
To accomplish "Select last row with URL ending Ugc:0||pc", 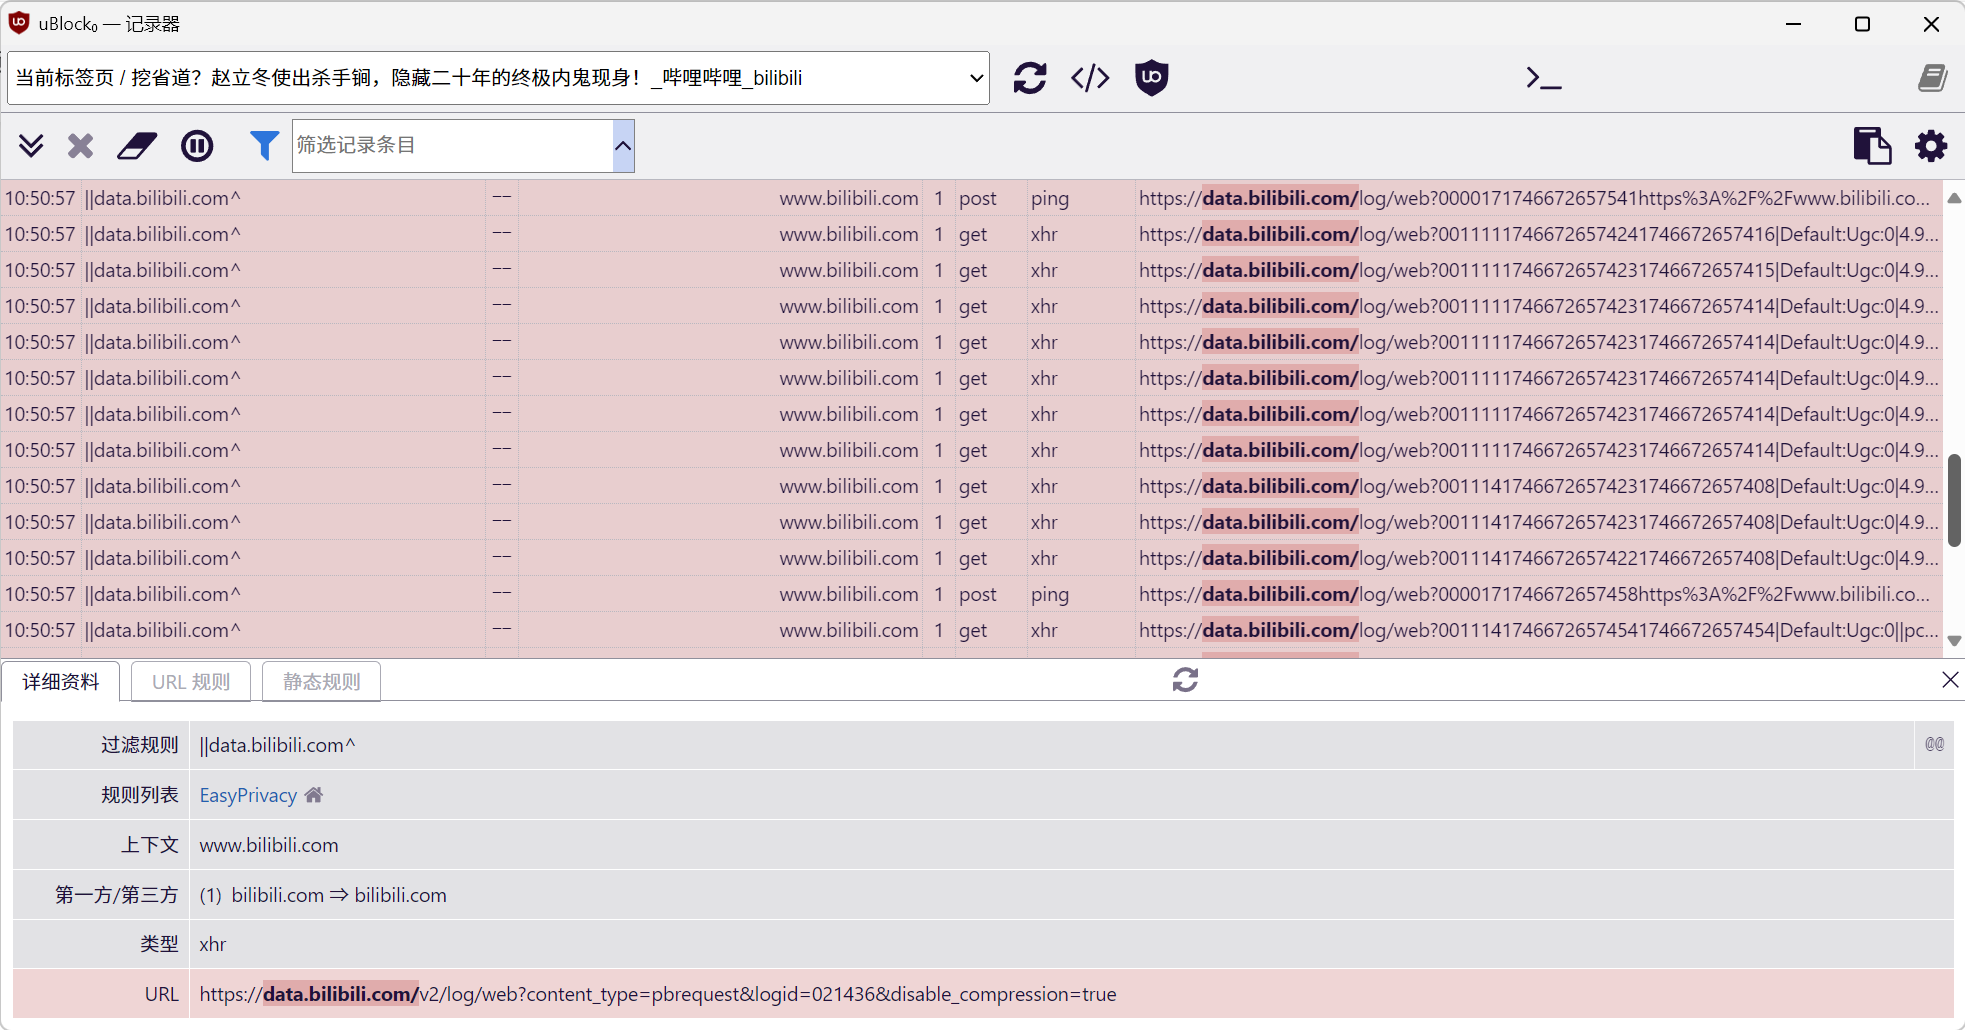I will click(971, 630).
